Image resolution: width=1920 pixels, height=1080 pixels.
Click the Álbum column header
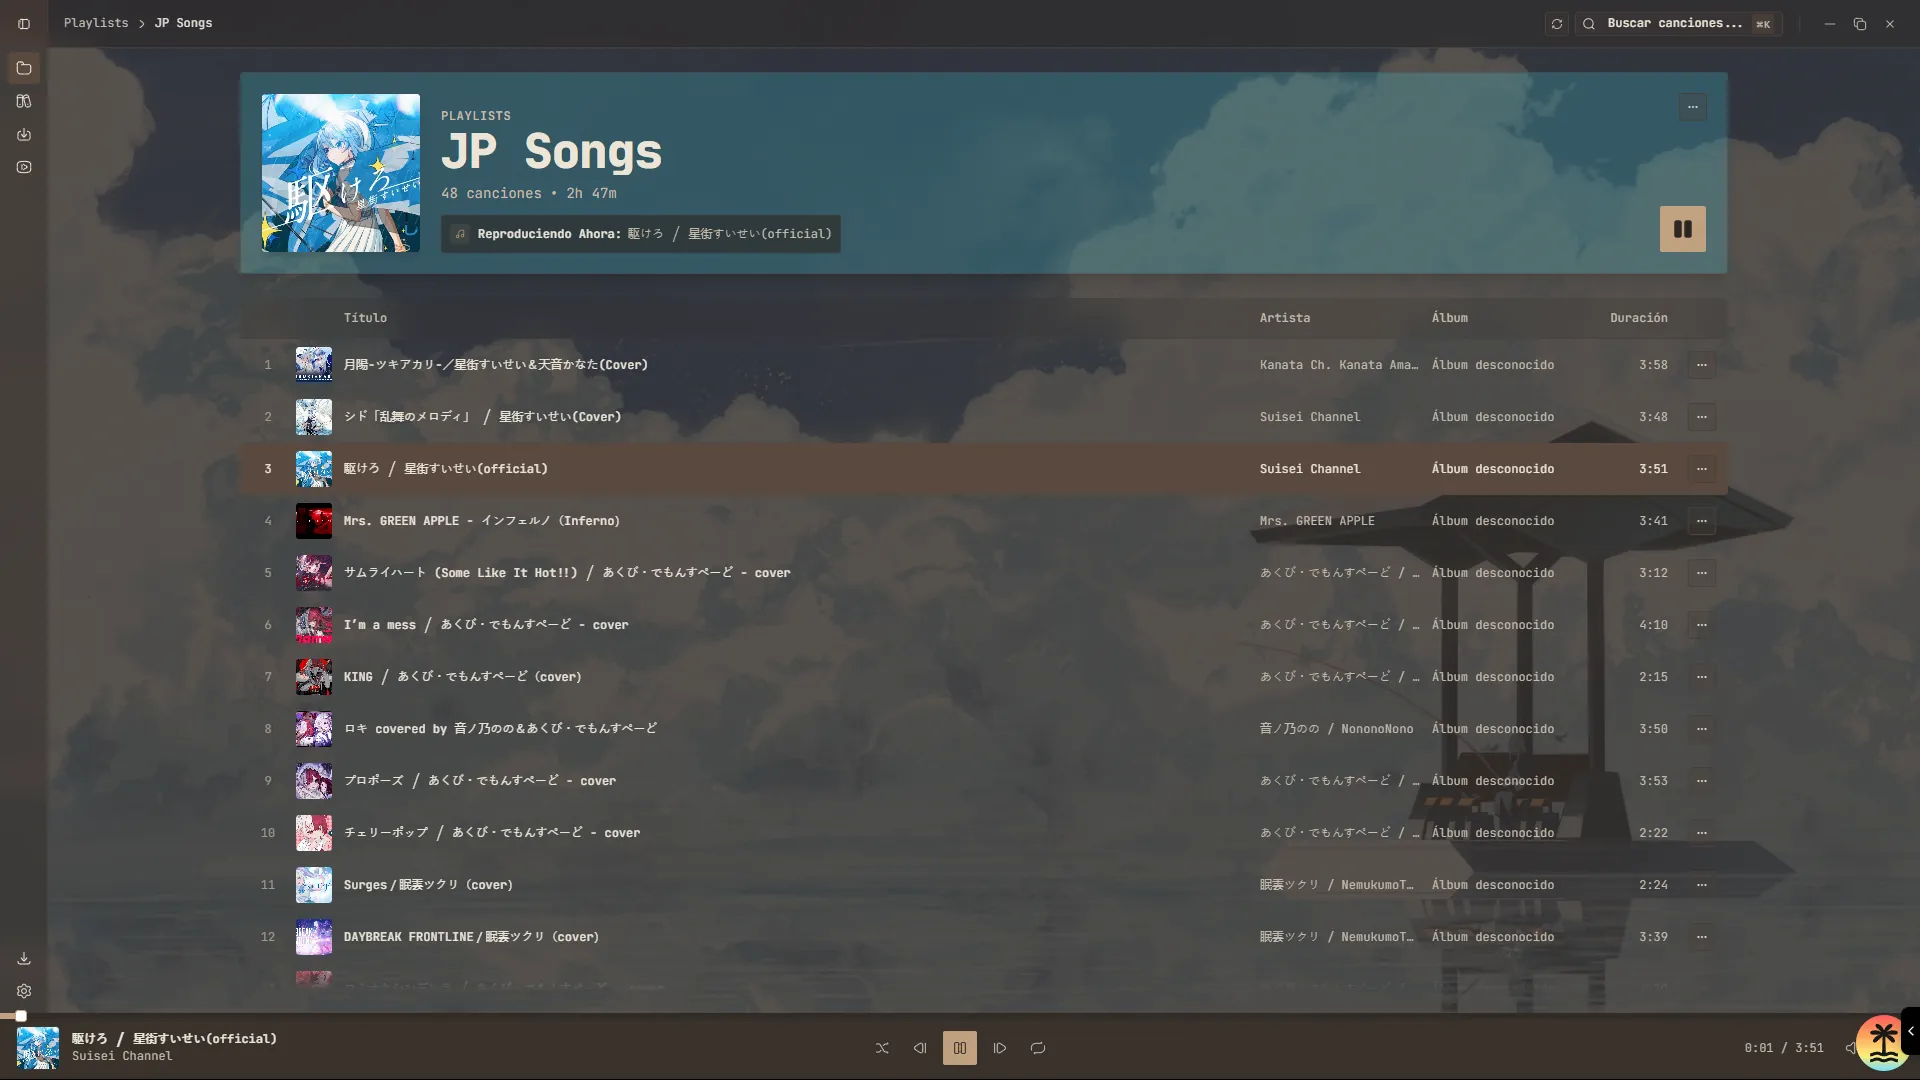[1450, 318]
